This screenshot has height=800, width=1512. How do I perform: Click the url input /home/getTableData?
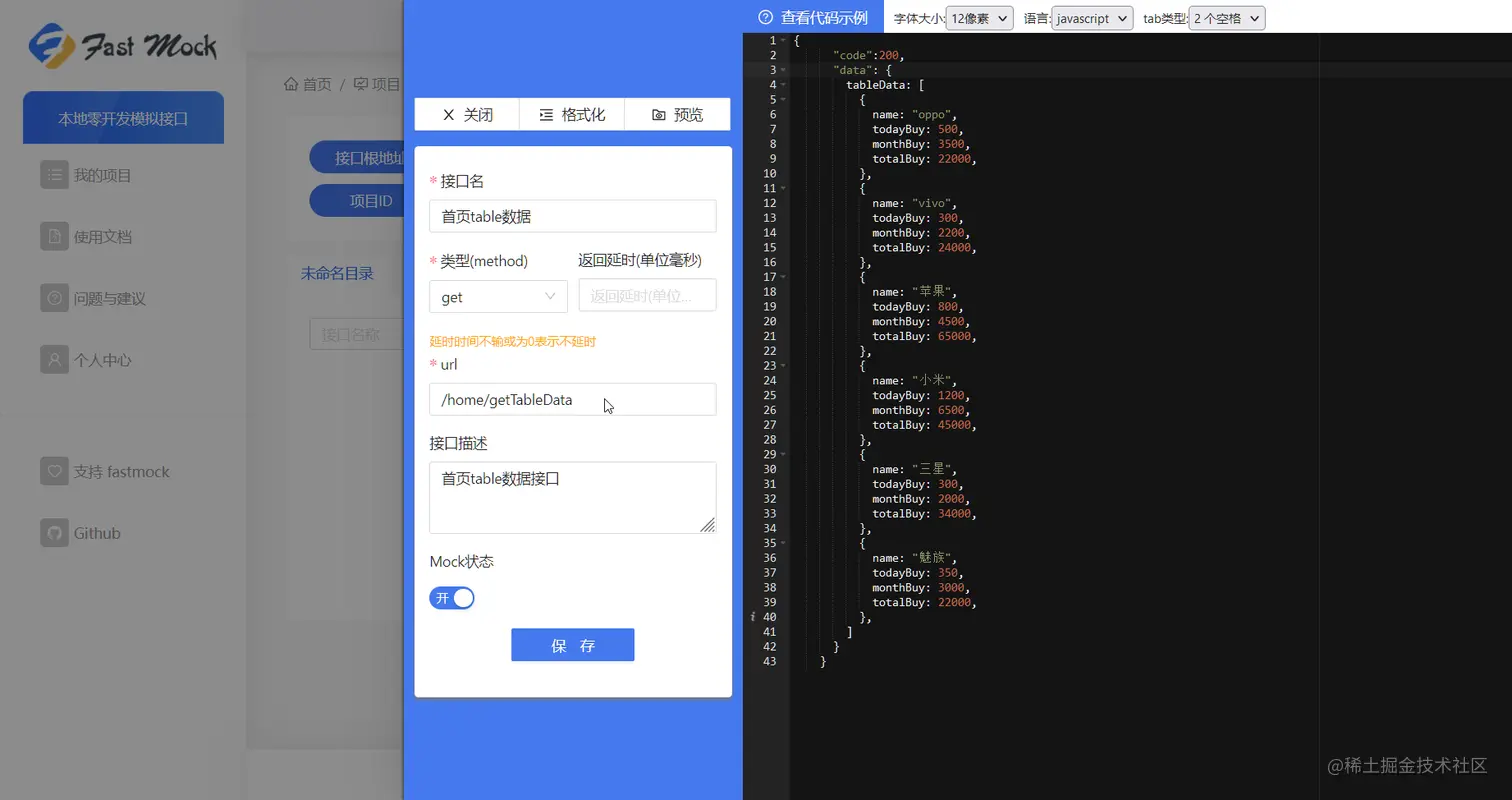pos(573,399)
